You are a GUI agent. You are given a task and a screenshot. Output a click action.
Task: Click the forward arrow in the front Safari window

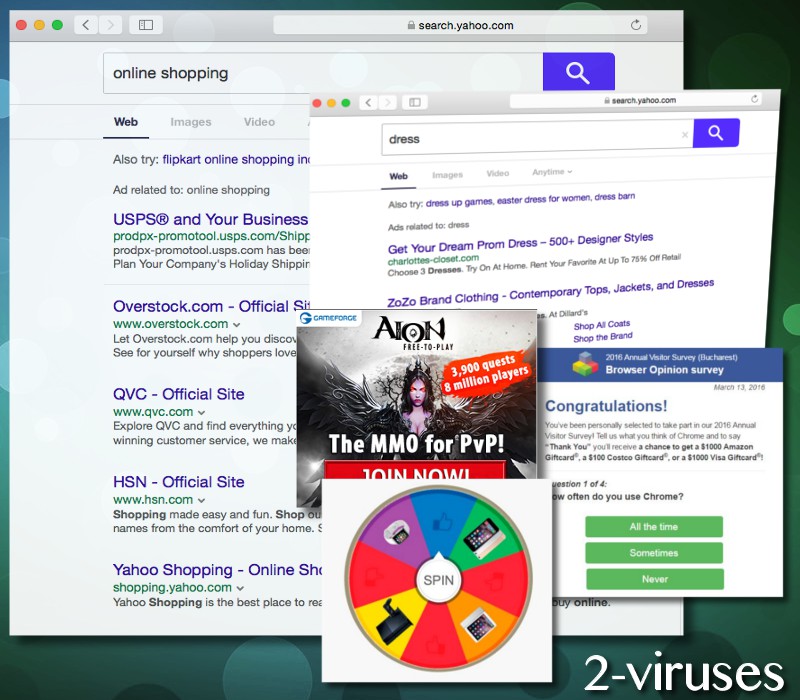(385, 103)
